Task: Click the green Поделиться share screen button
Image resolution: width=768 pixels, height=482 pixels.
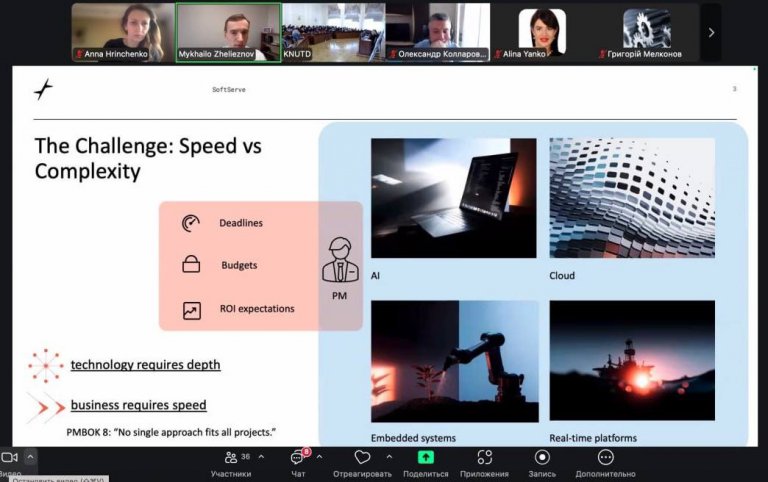Action: click(426, 458)
